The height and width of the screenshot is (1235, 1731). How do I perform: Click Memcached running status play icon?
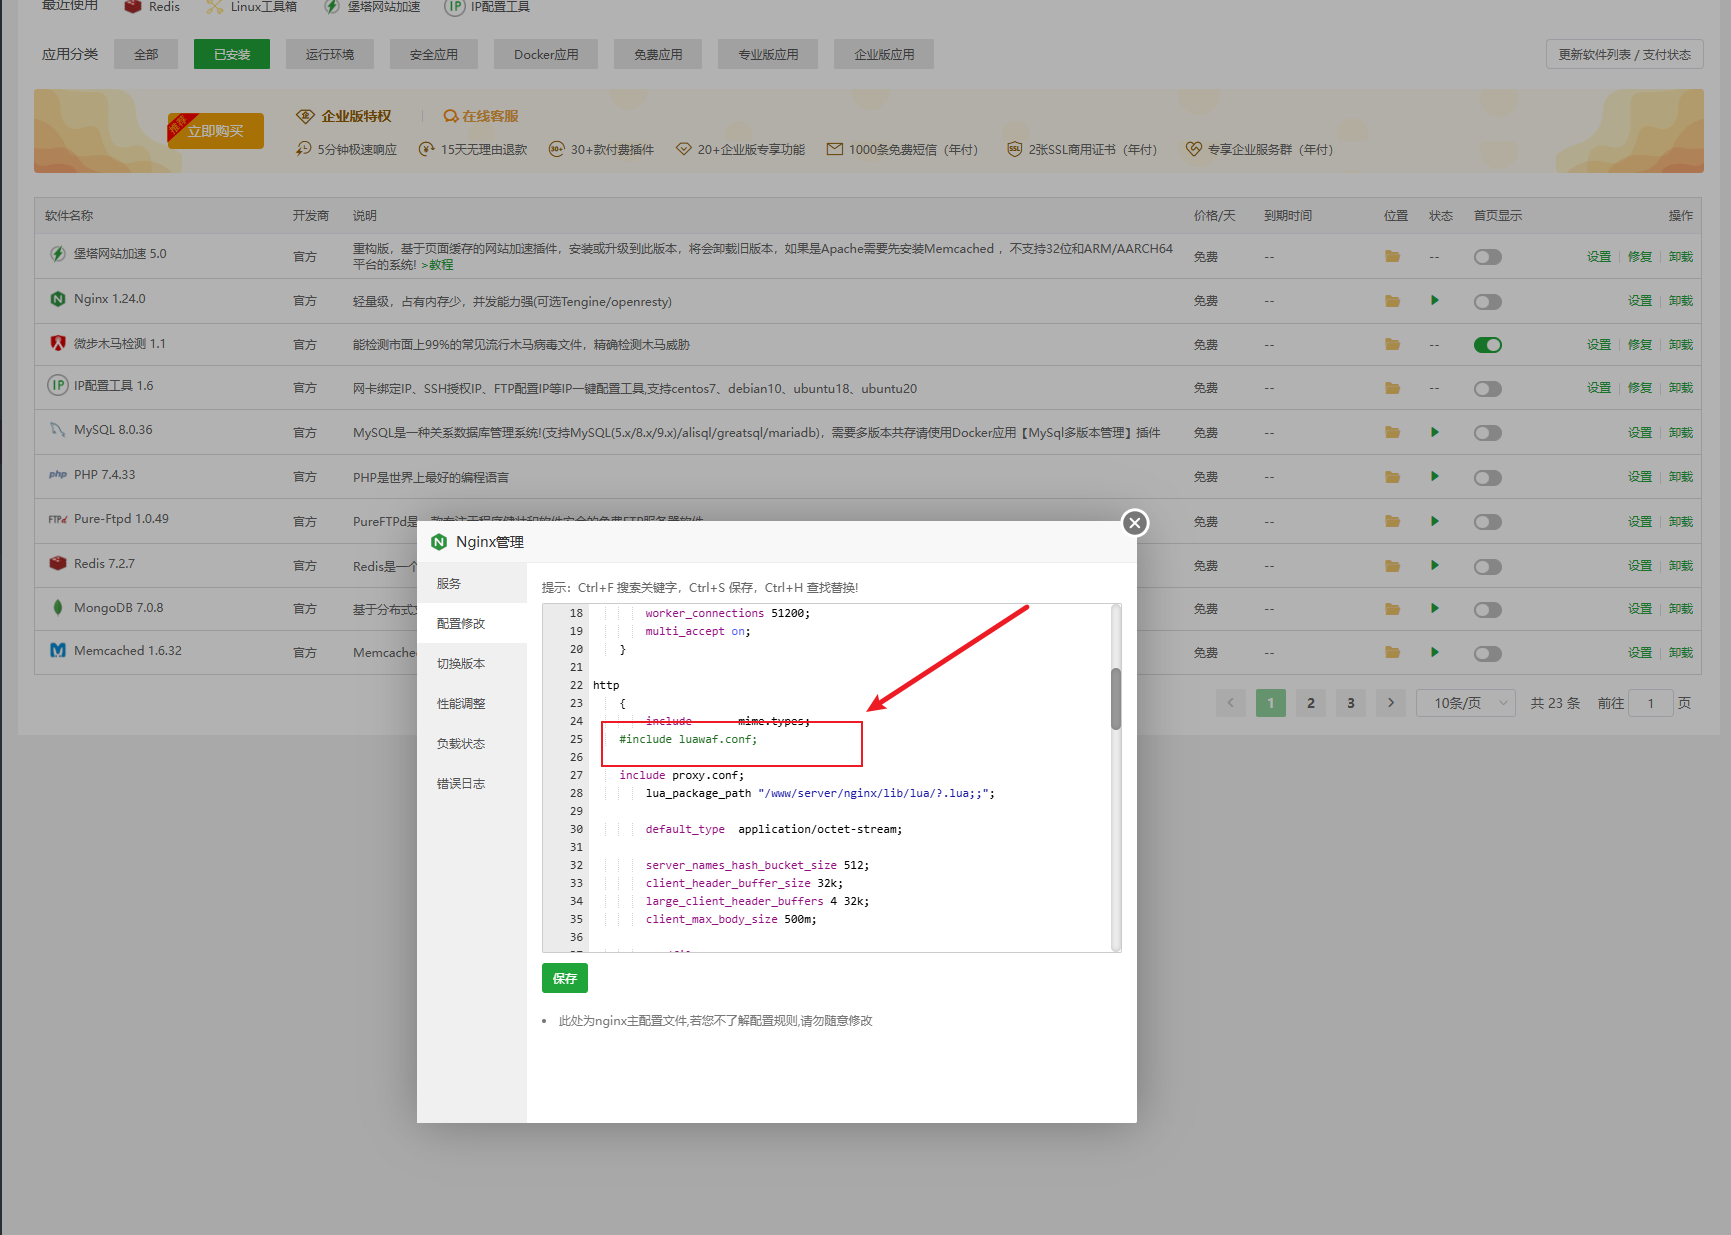pos(1435,653)
